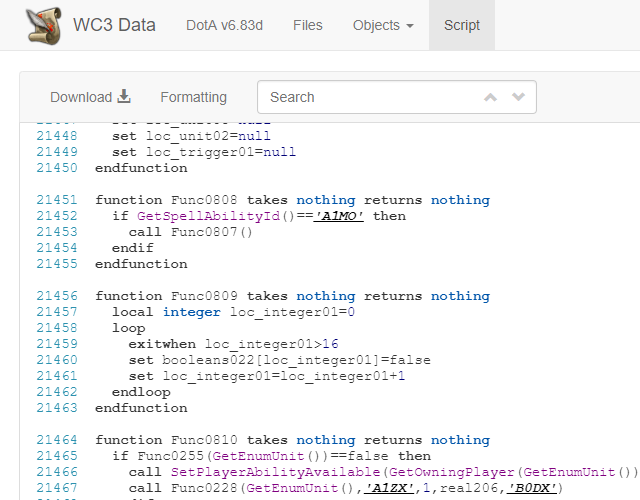640x500 pixels.
Task: Select line number 21456
Action: (x=57, y=296)
